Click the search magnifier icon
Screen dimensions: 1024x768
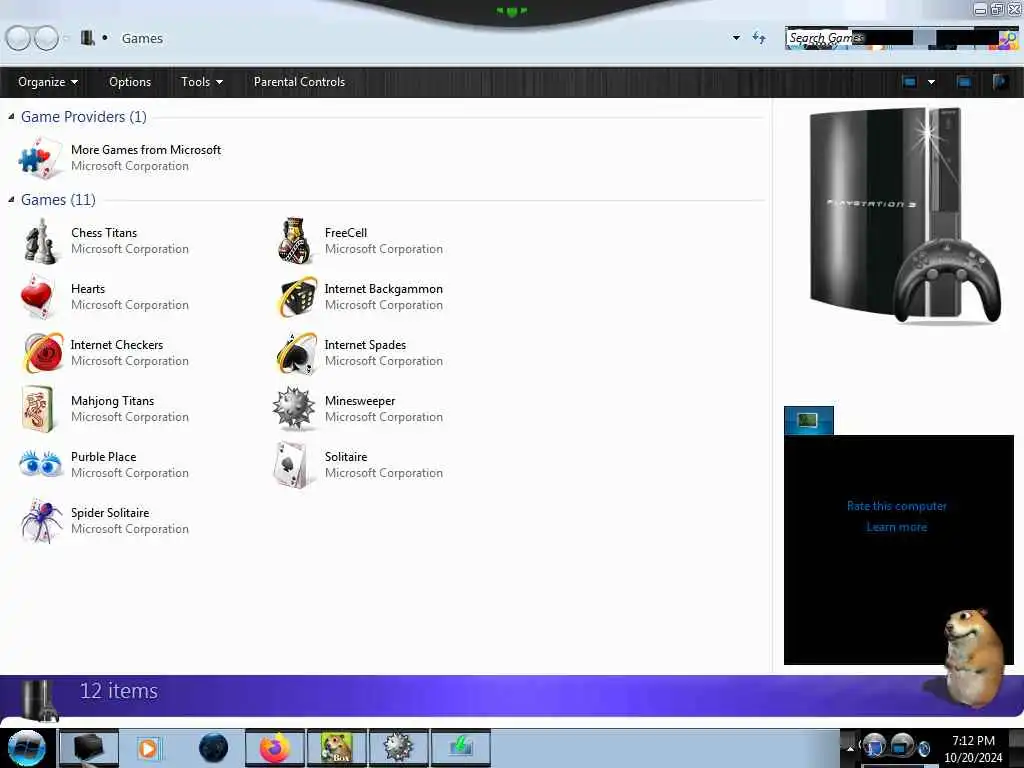click(1008, 39)
